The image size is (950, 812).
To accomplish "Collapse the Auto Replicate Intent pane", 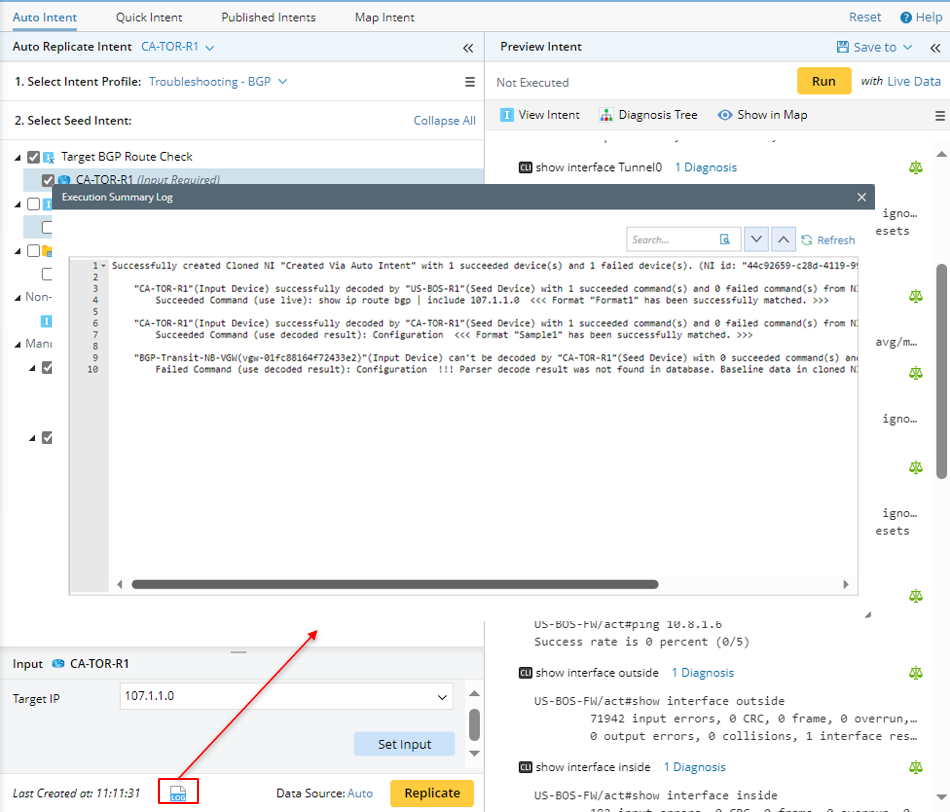I will tap(468, 48).
